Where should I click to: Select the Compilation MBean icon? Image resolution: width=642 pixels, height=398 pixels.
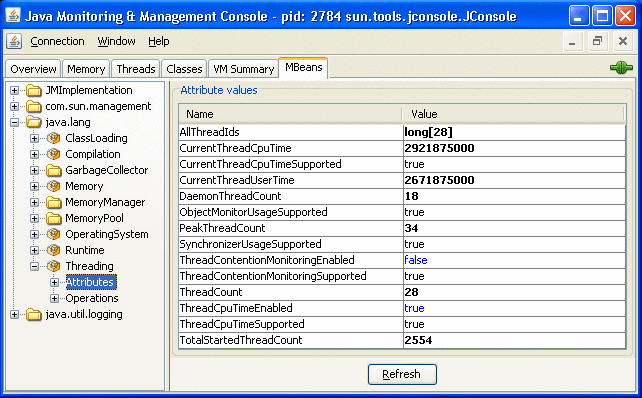53,154
